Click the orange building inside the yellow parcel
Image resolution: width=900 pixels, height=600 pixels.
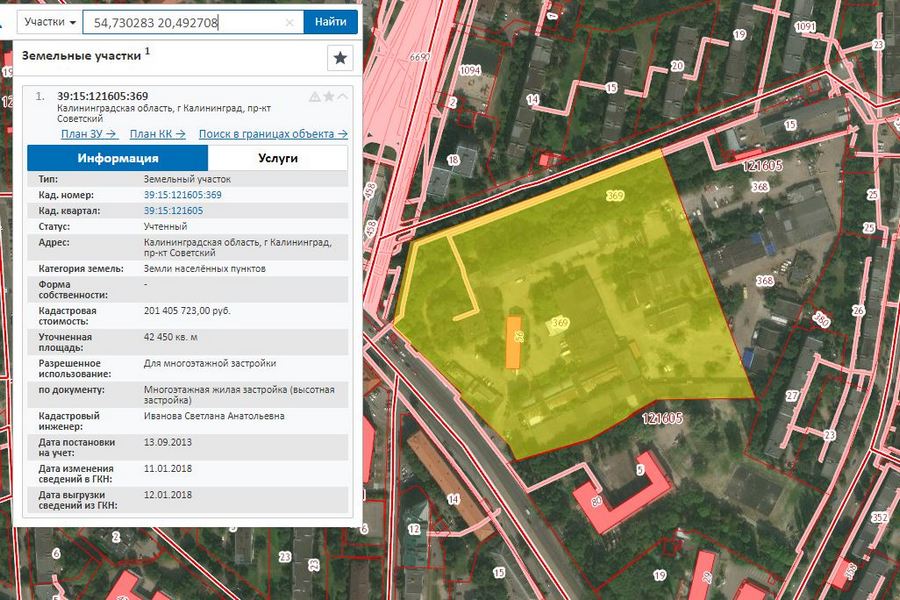point(513,343)
